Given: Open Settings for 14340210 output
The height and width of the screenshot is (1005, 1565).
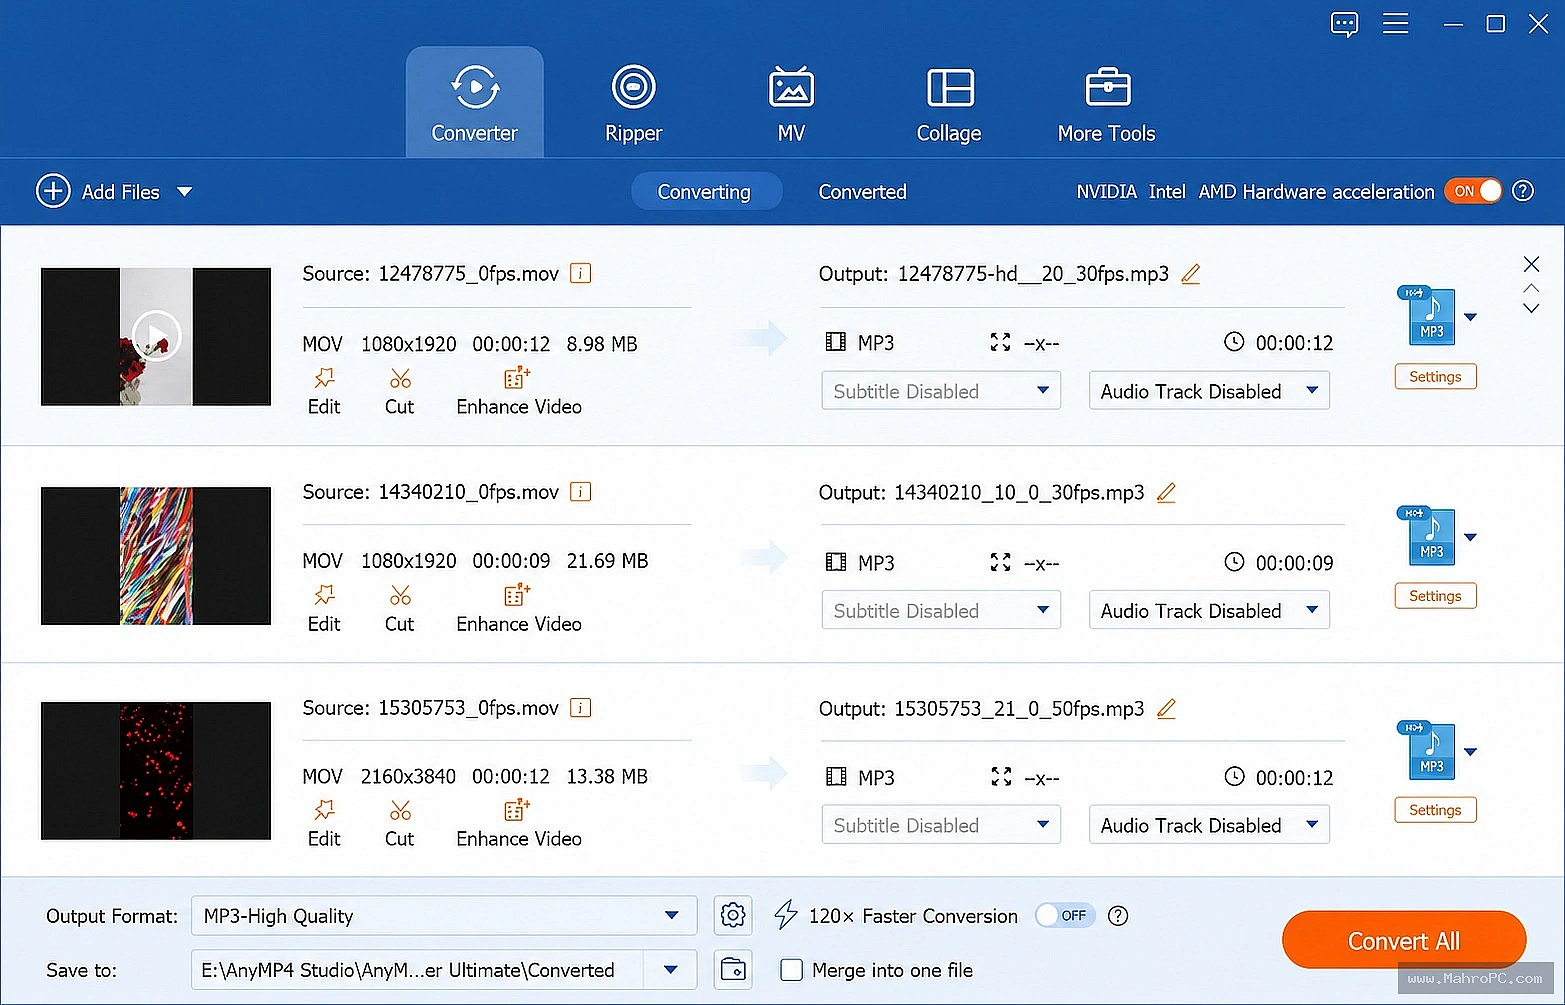Looking at the screenshot, I should tap(1435, 595).
